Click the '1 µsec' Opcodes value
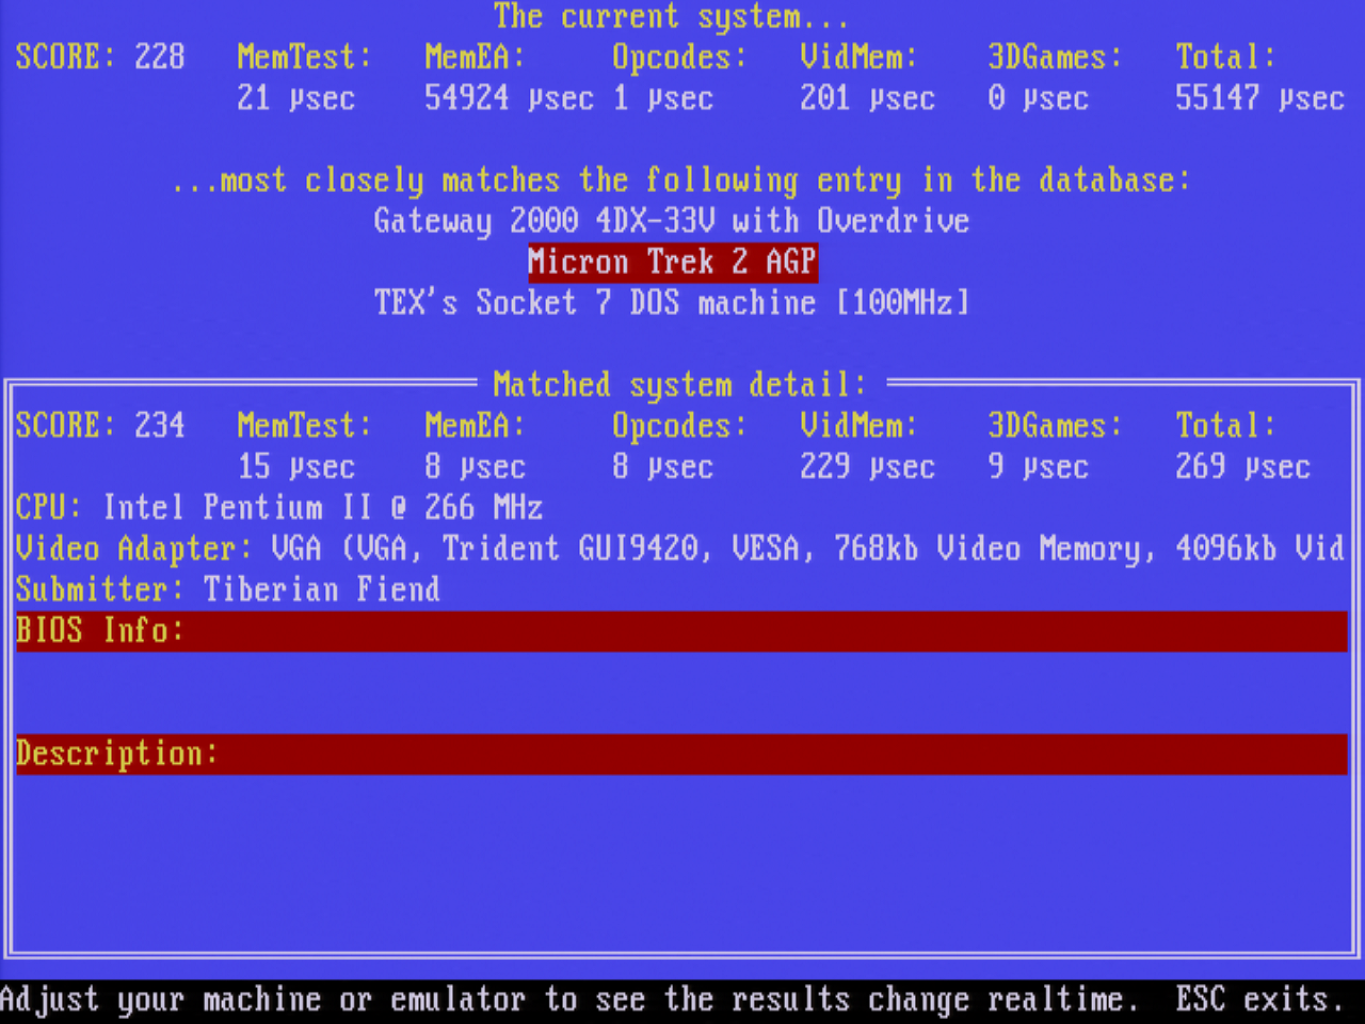1365x1024 pixels. tap(663, 98)
